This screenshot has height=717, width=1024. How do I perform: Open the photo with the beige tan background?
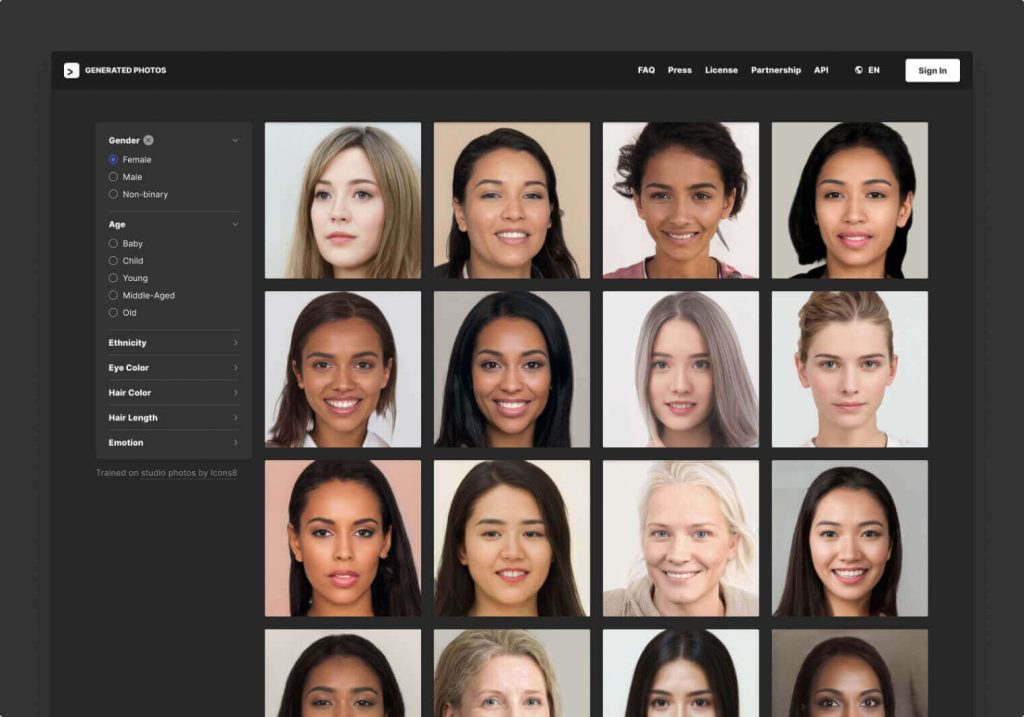(511, 200)
